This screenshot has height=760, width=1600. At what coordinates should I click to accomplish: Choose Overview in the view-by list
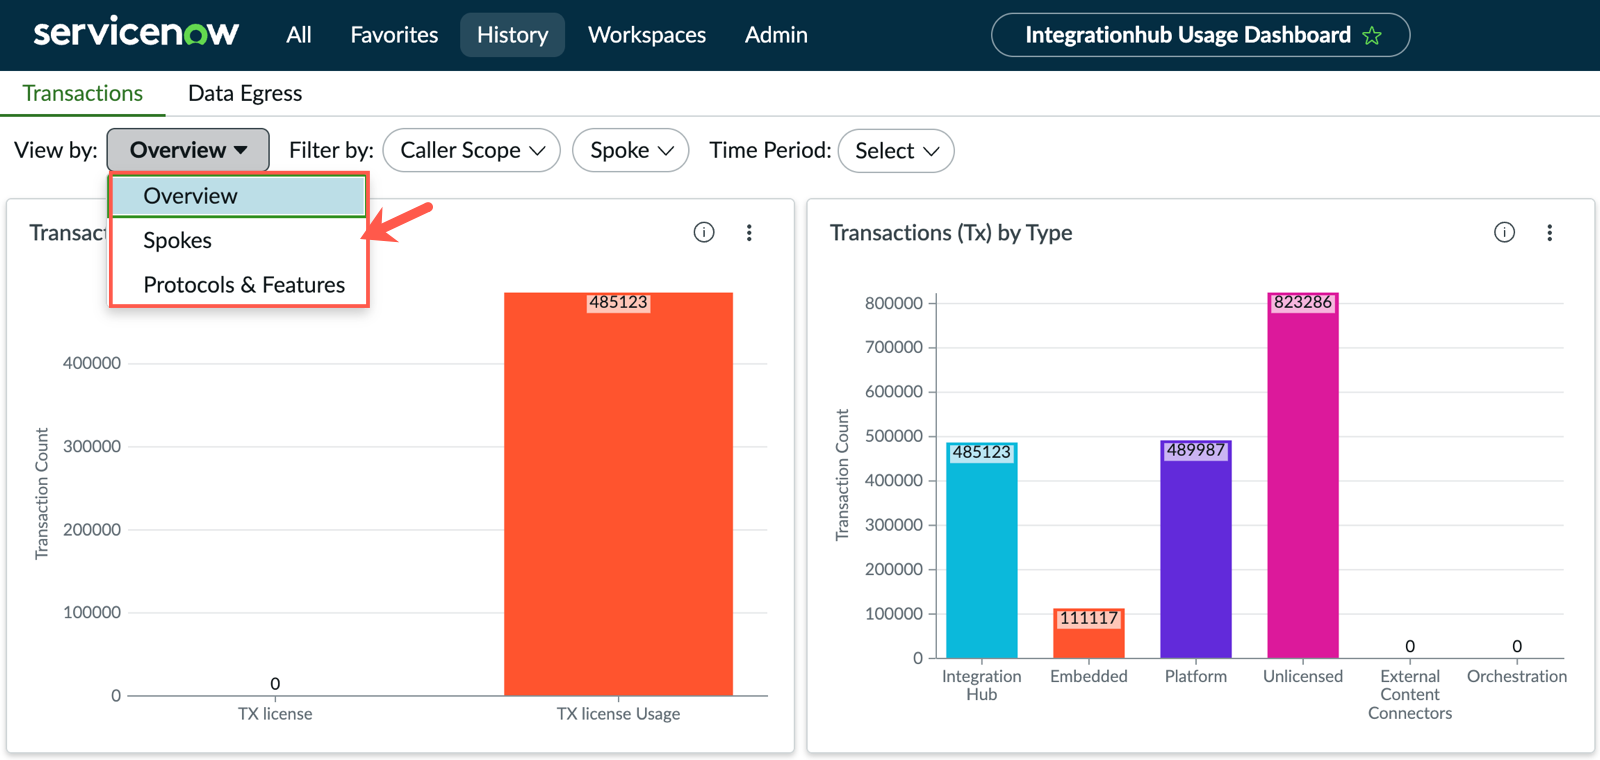[238, 196]
